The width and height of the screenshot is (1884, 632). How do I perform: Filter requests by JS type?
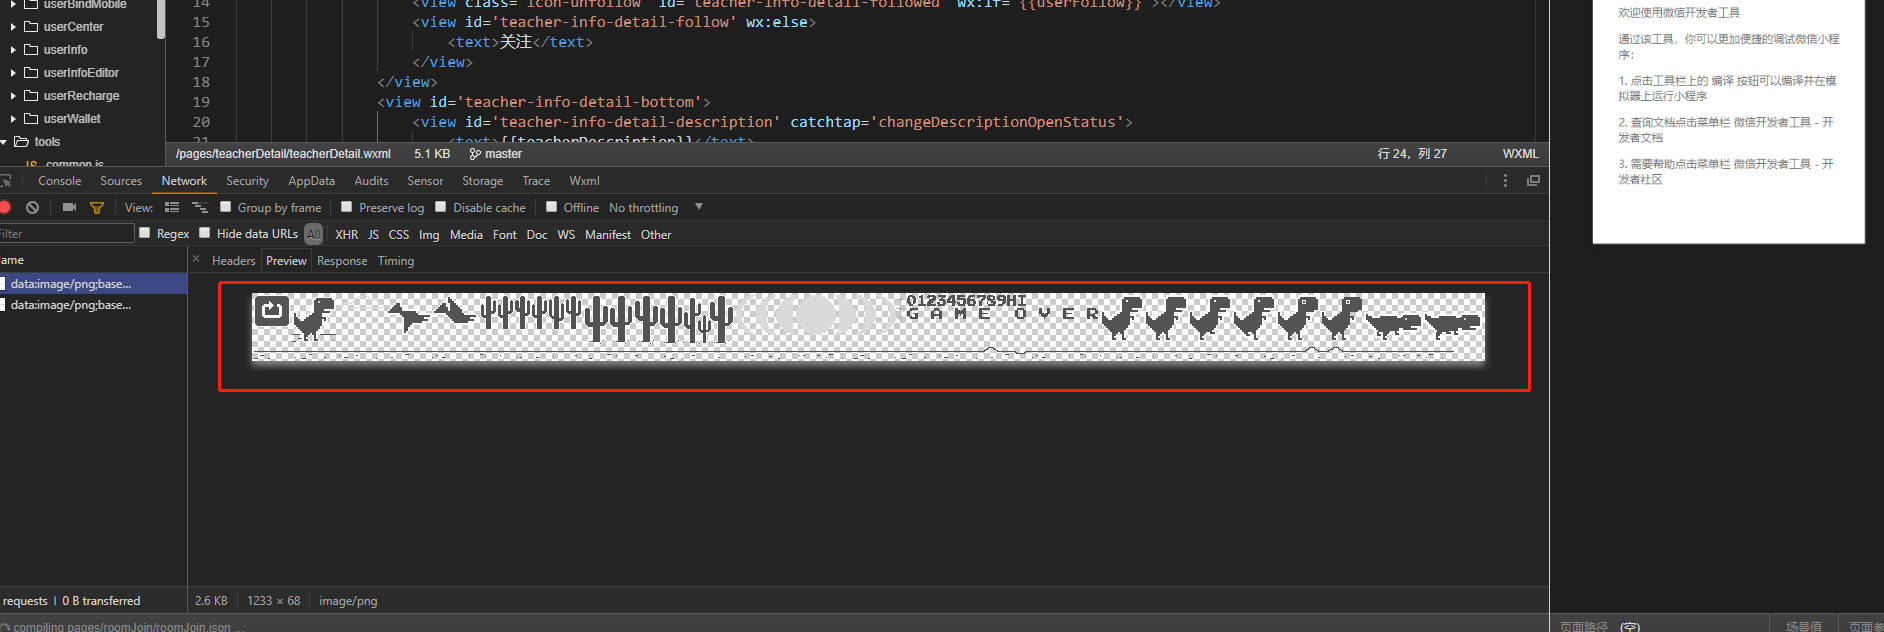click(373, 235)
